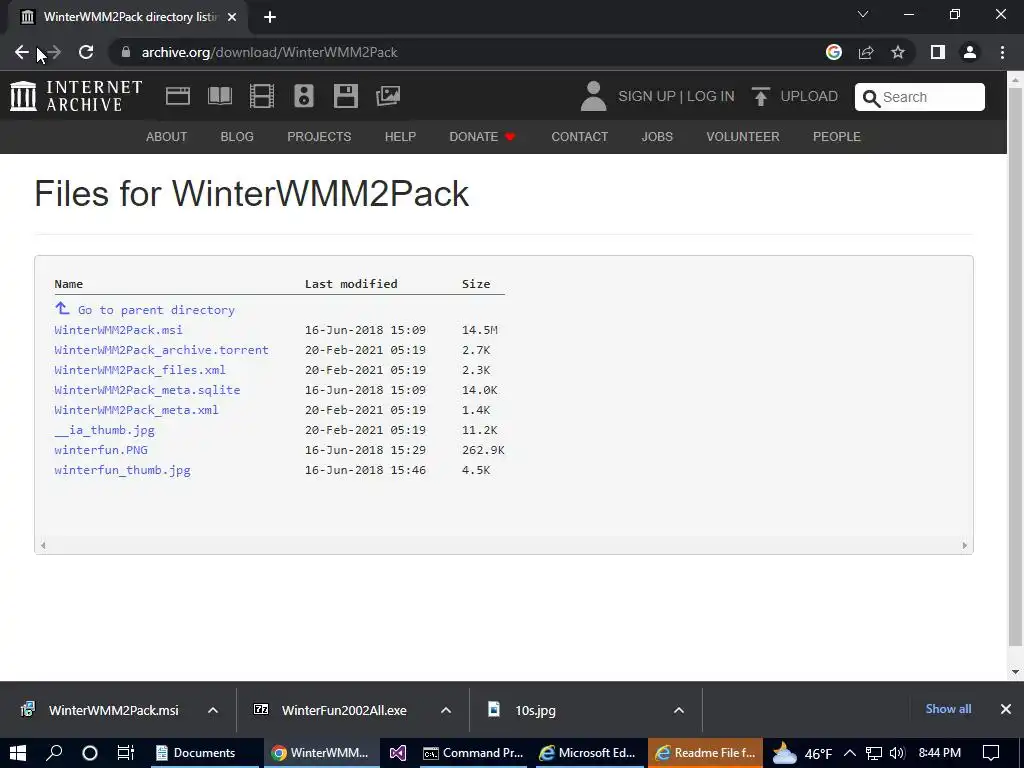Expand options for WinterWMM2Pack.msi download
The width and height of the screenshot is (1024, 768).
pos(212,710)
